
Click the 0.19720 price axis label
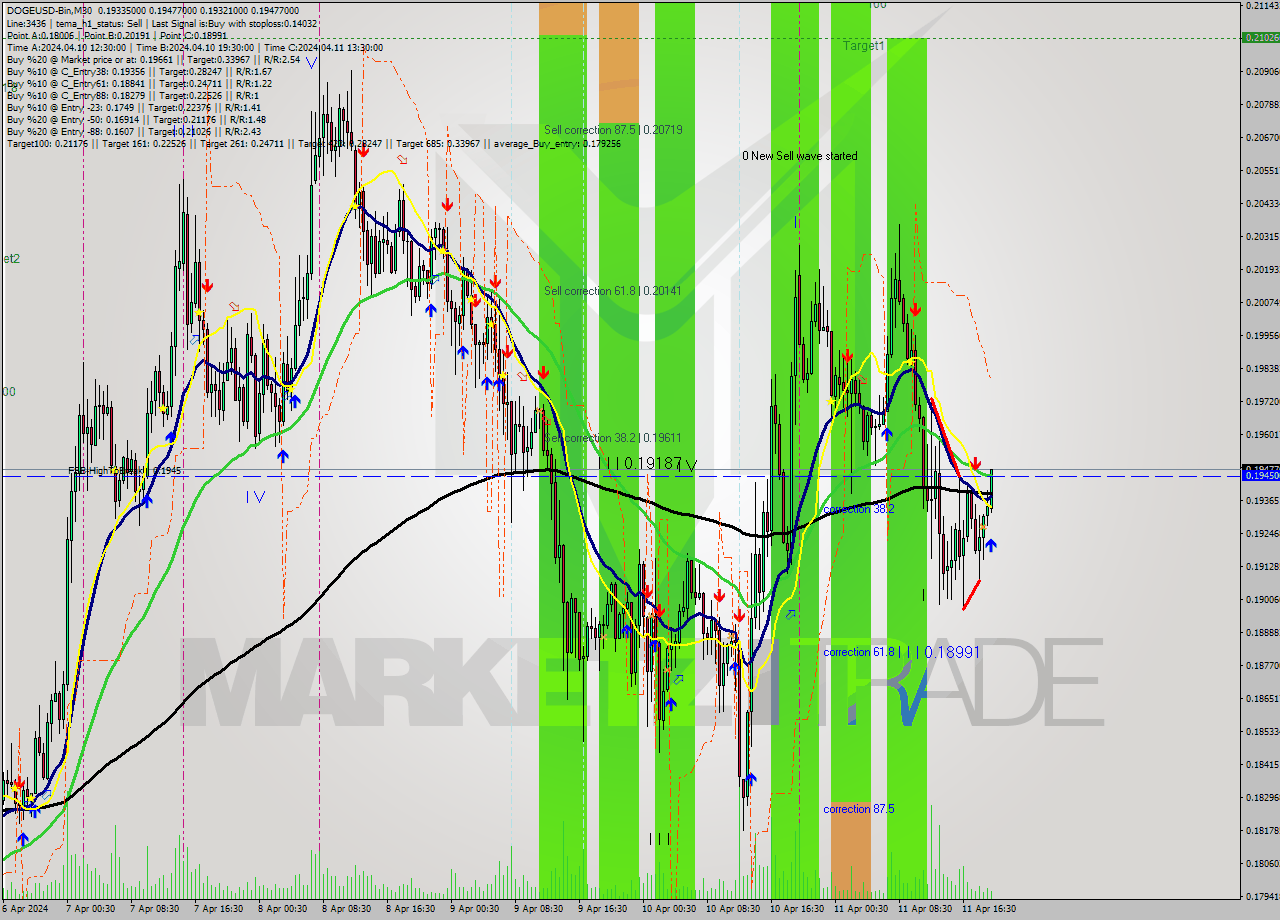pyautogui.click(x=1262, y=402)
